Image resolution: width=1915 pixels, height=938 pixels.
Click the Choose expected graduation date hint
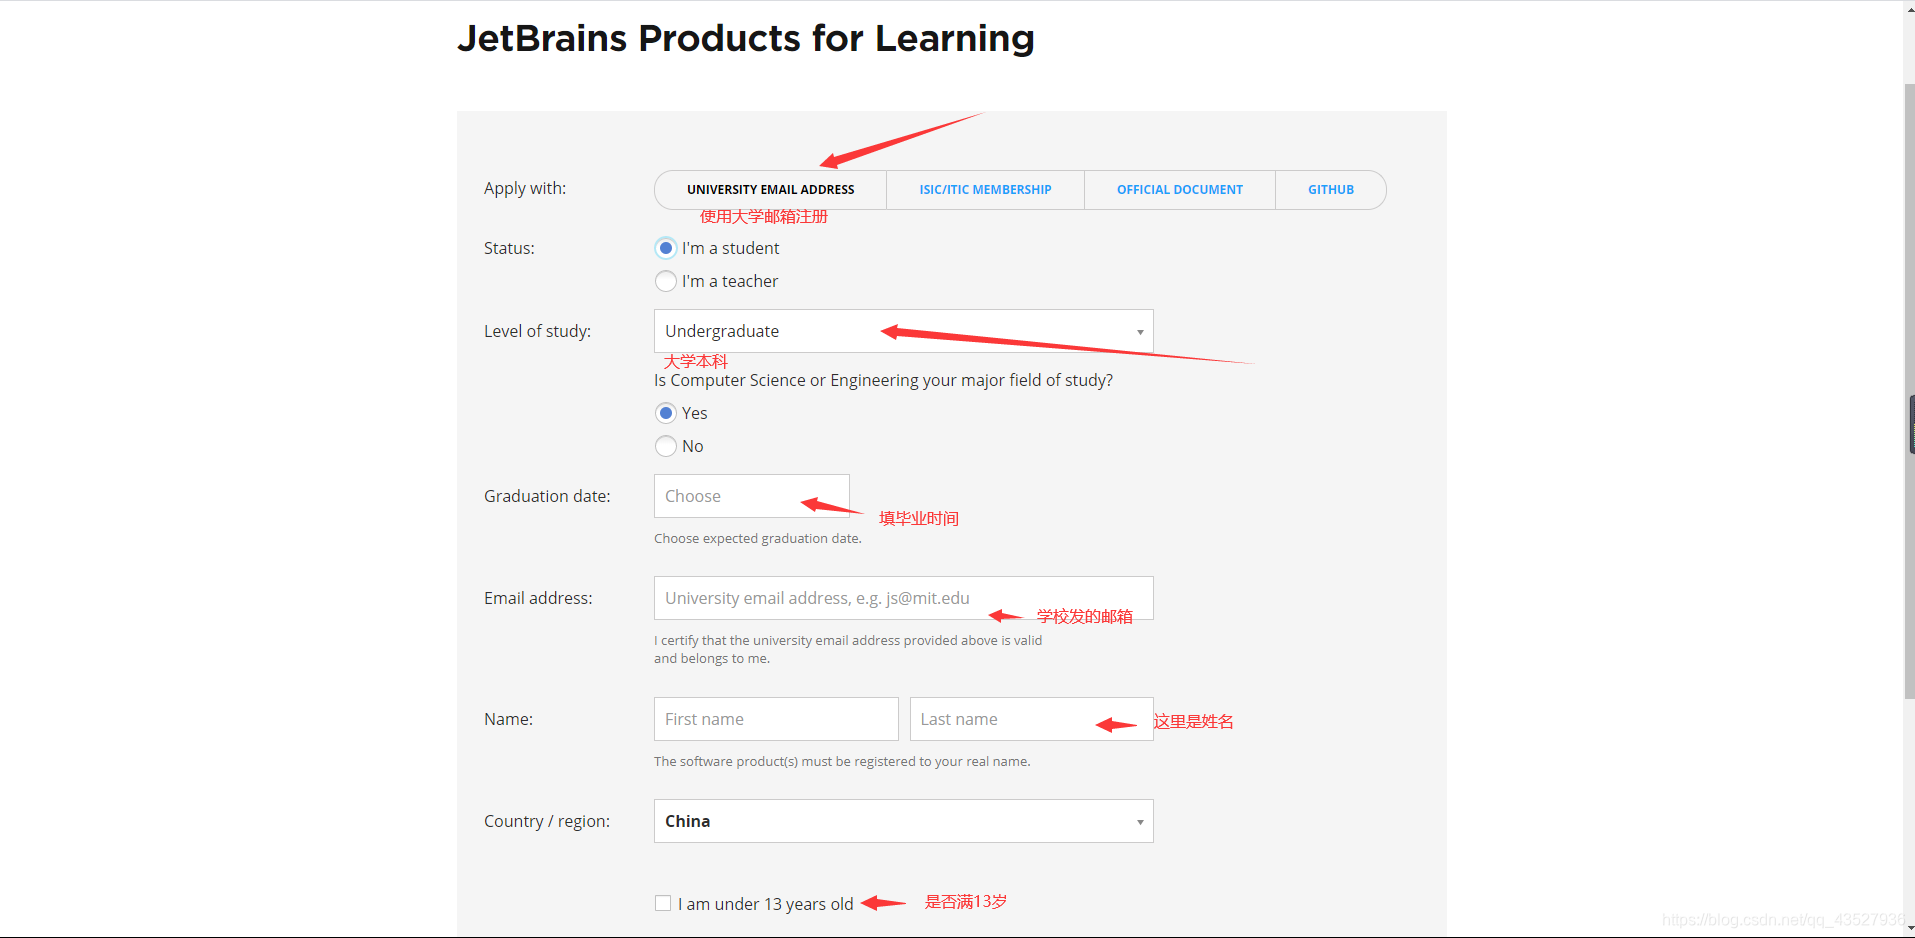758,538
